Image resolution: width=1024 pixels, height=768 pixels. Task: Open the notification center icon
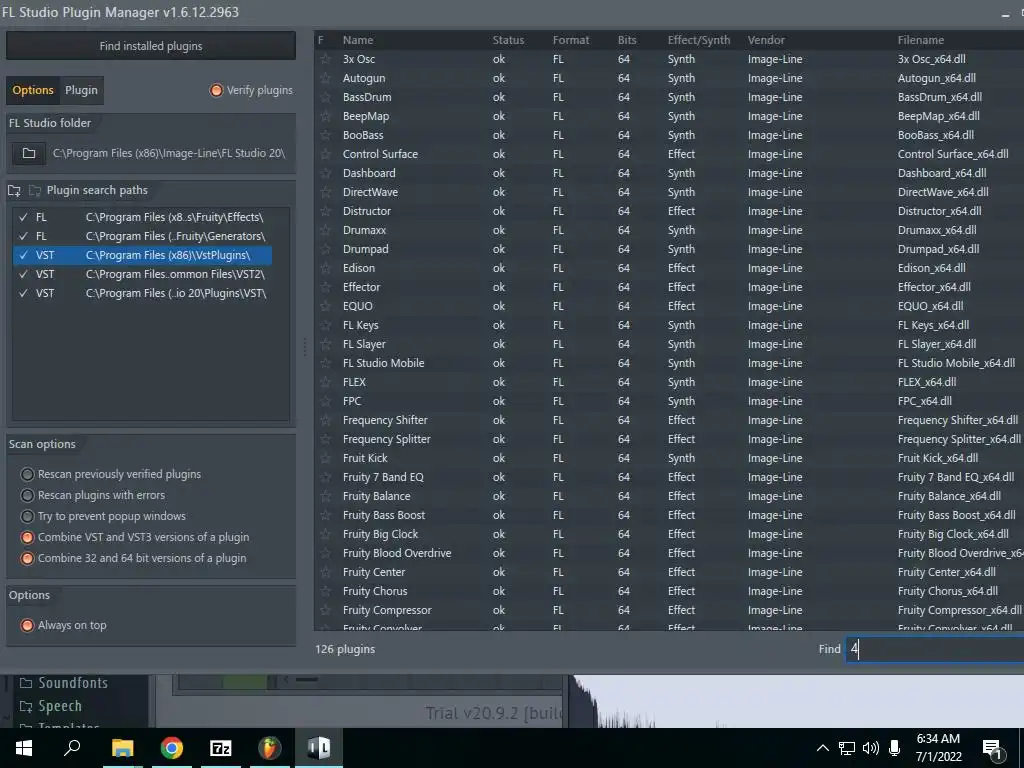(993, 748)
